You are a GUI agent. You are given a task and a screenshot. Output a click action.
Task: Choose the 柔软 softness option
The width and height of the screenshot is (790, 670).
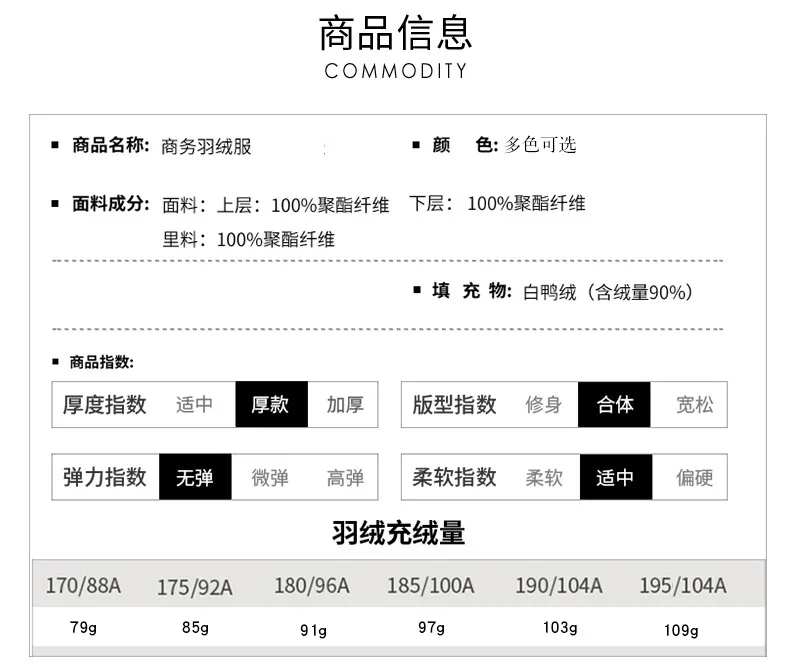tap(544, 478)
